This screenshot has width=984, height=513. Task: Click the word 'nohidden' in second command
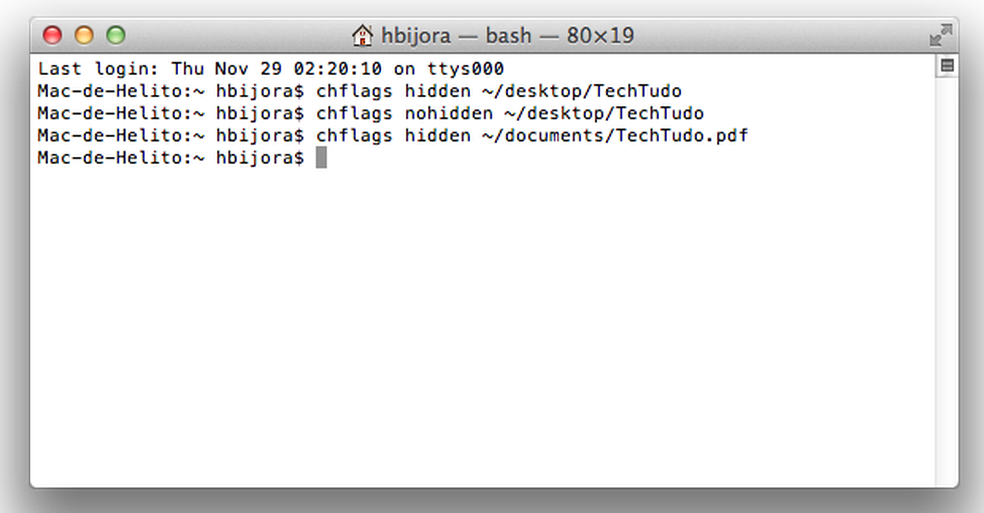tap(438, 113)
